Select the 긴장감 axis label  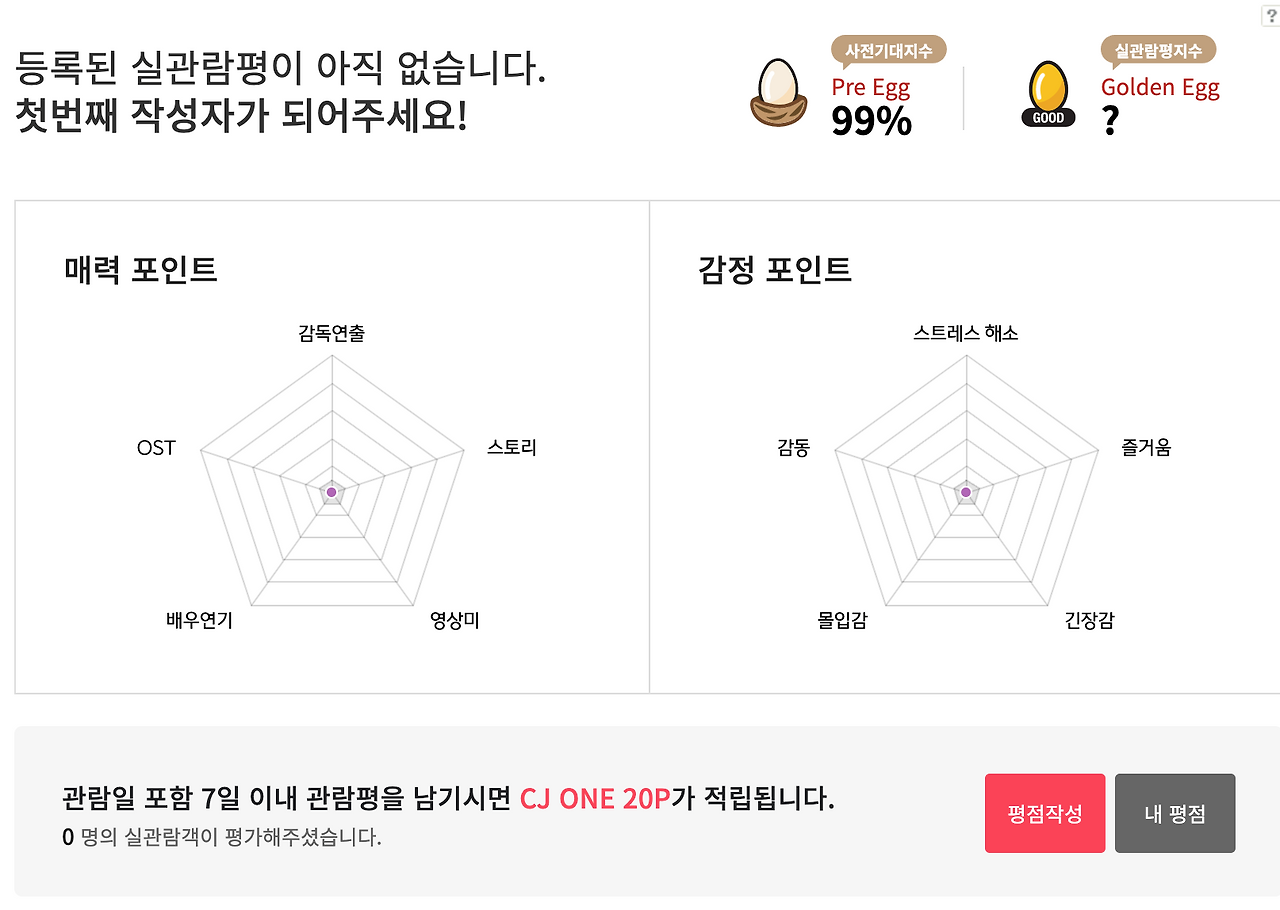(1087, 620)
